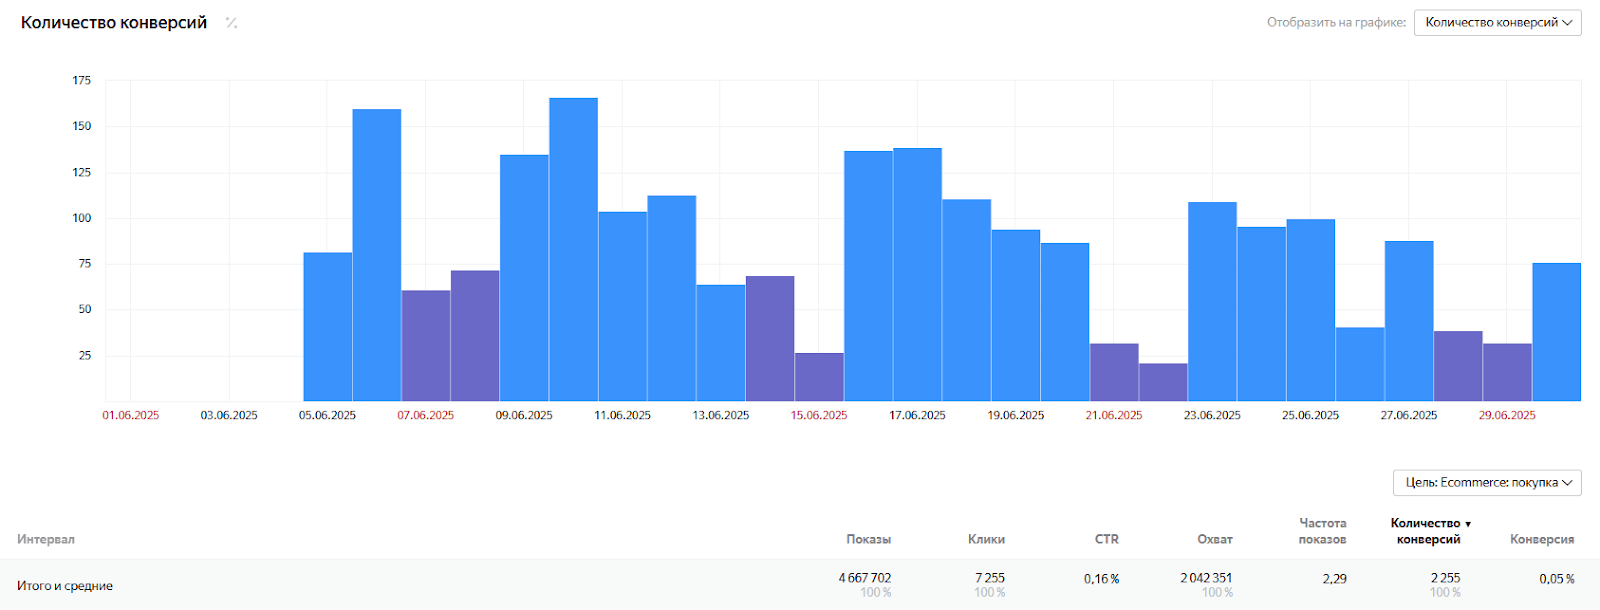The image size is (1600, 610).
Task: Select the chart bar for 13.06.2025
Action: pos(721,343)
